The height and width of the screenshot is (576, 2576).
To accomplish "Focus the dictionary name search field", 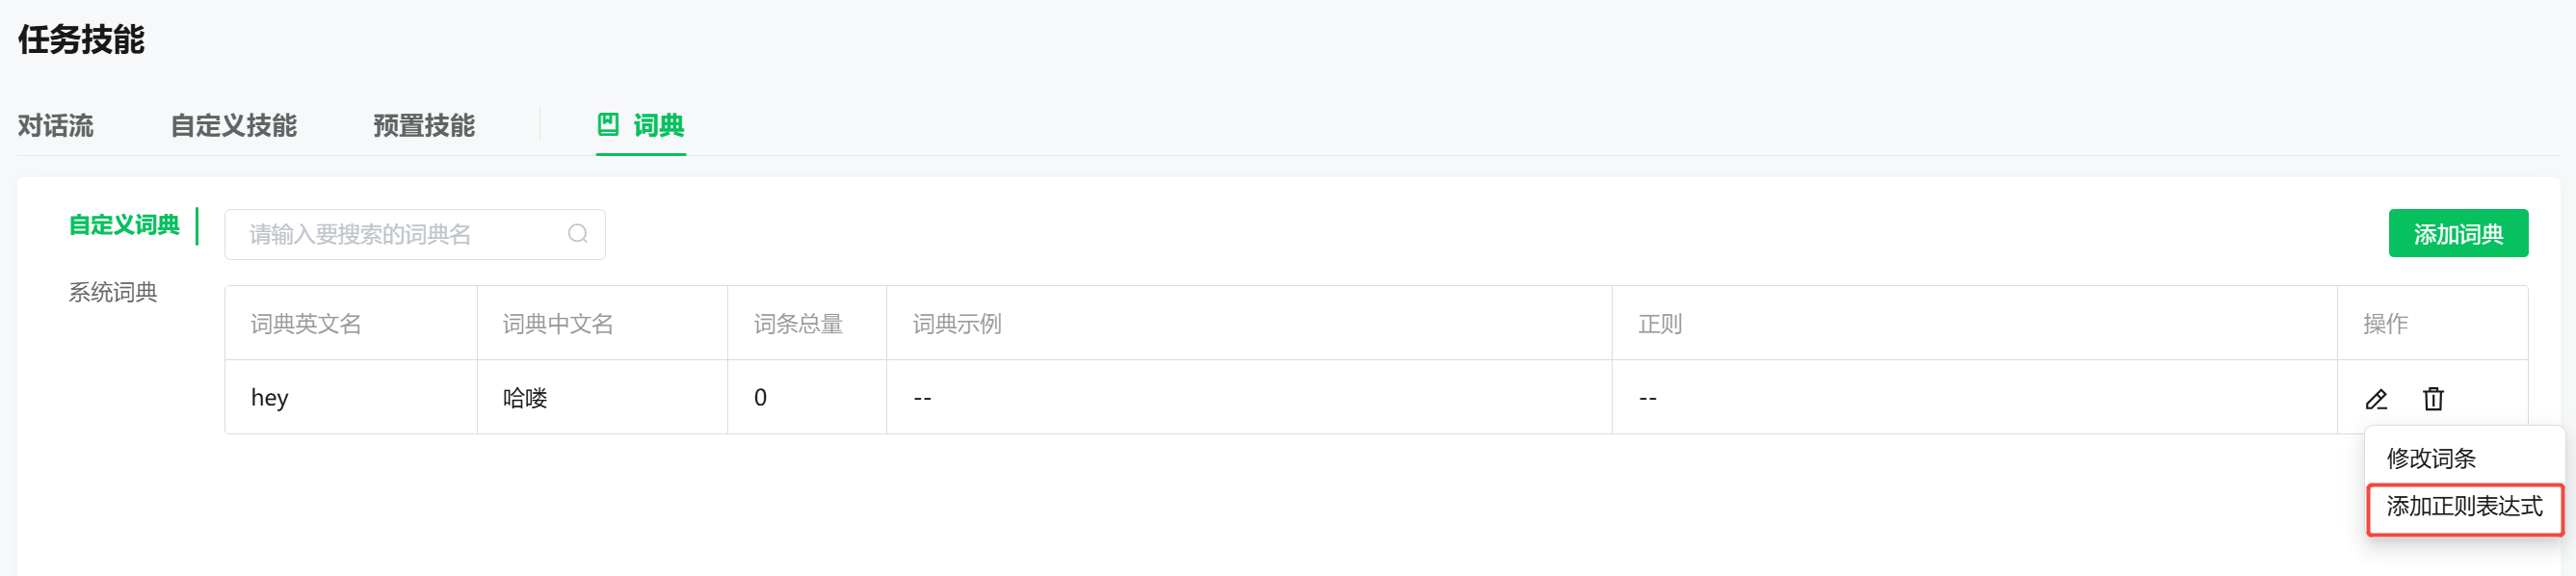I will pos(400,234).
